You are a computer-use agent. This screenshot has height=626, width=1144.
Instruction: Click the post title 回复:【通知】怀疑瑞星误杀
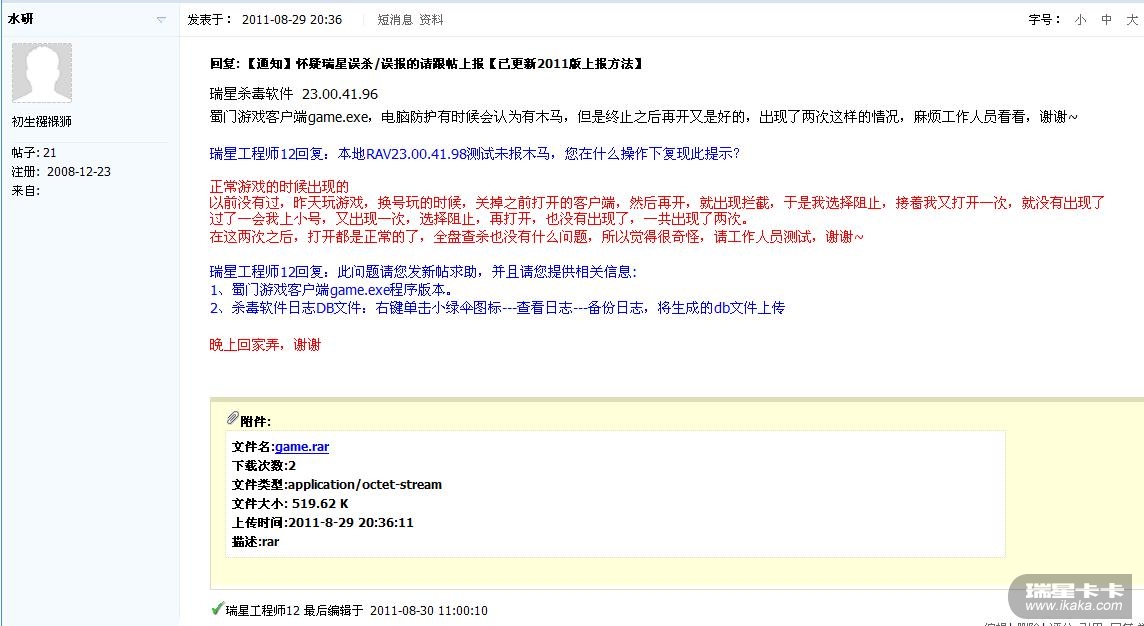click(427, 64)
